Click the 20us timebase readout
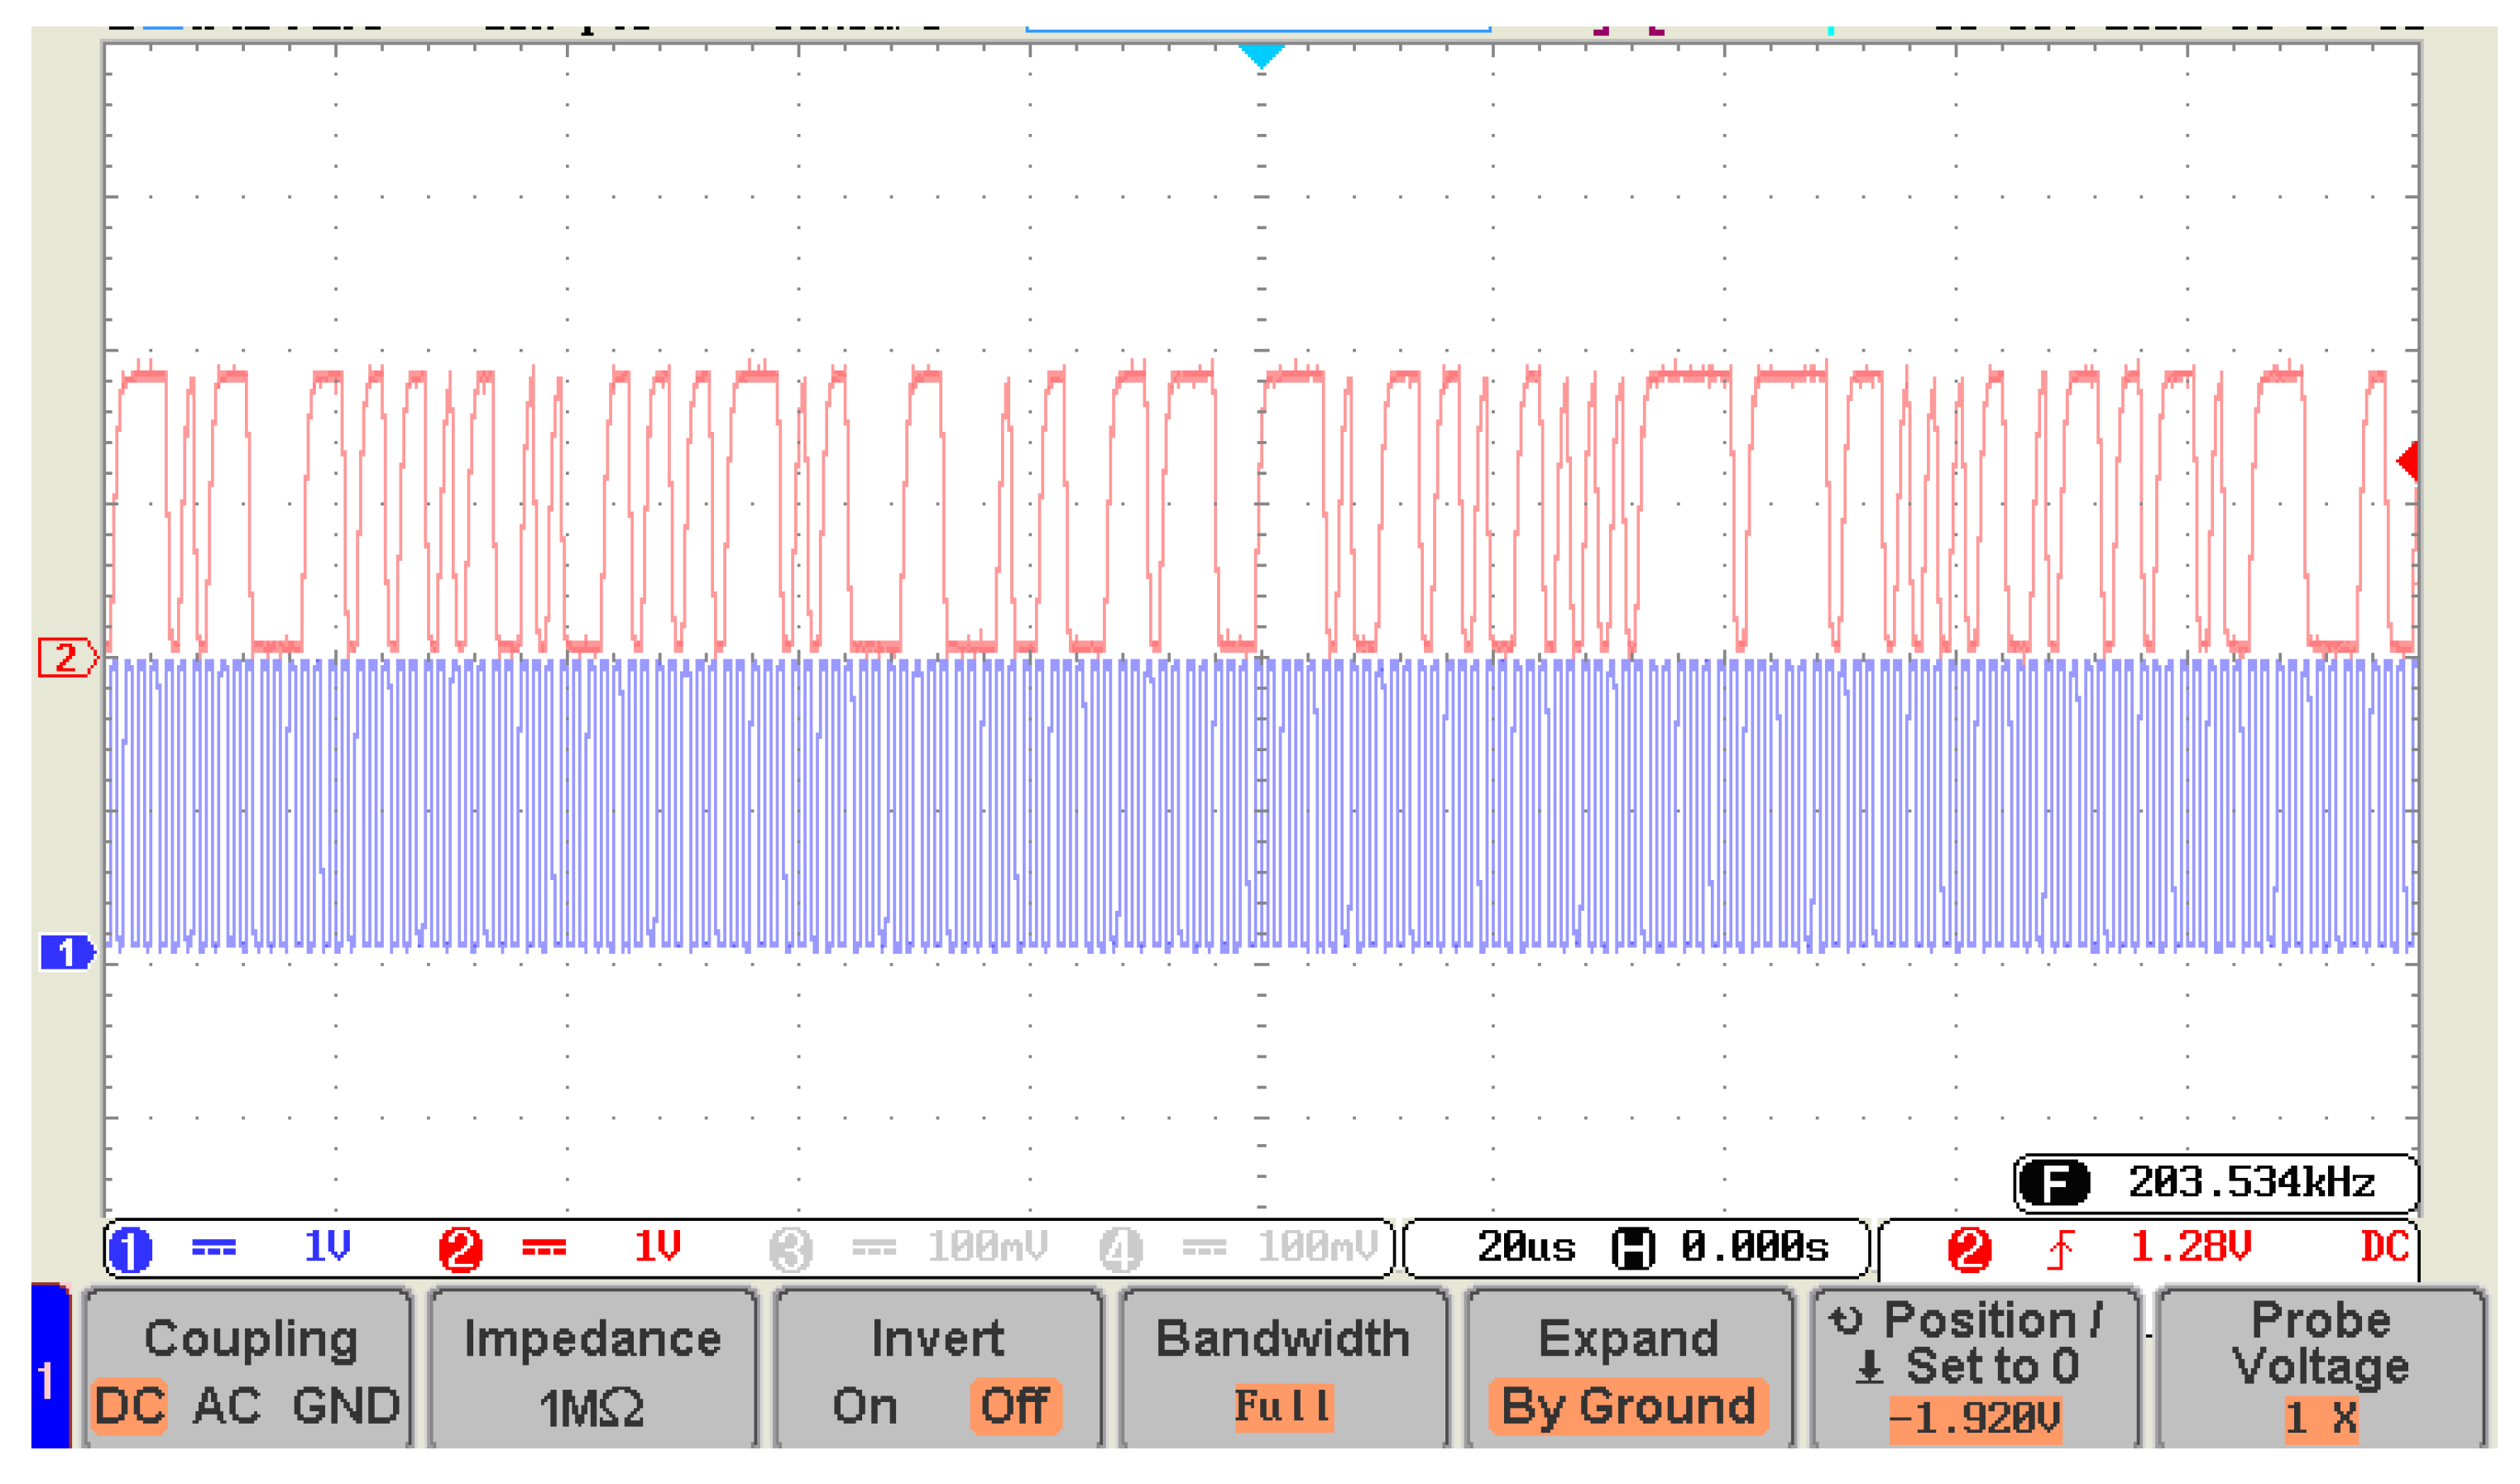 tap(1526, 1248)
